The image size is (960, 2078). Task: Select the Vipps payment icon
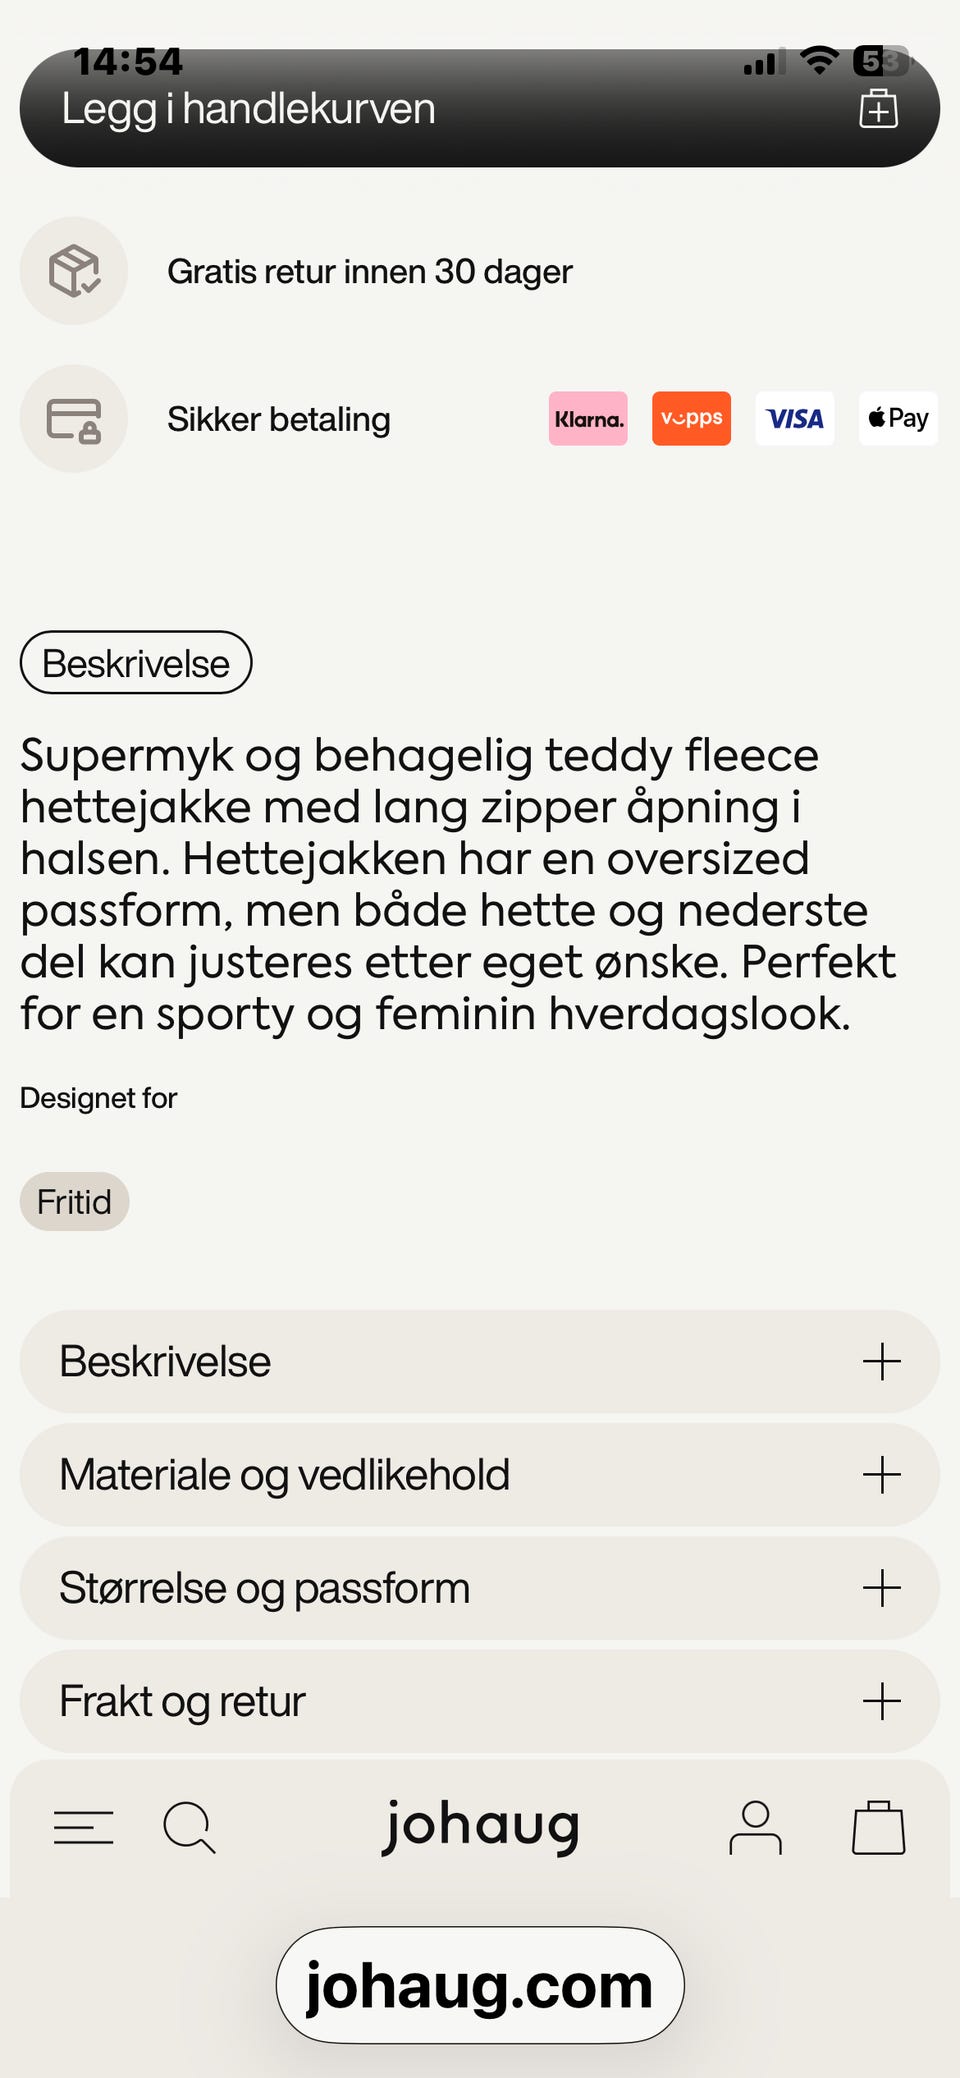point(690,419)
